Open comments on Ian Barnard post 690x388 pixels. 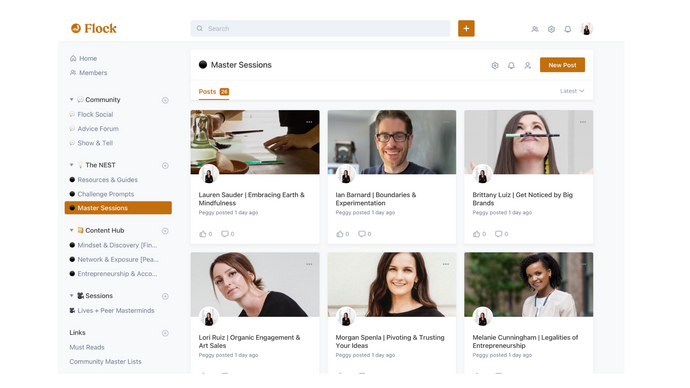(362, 234)
